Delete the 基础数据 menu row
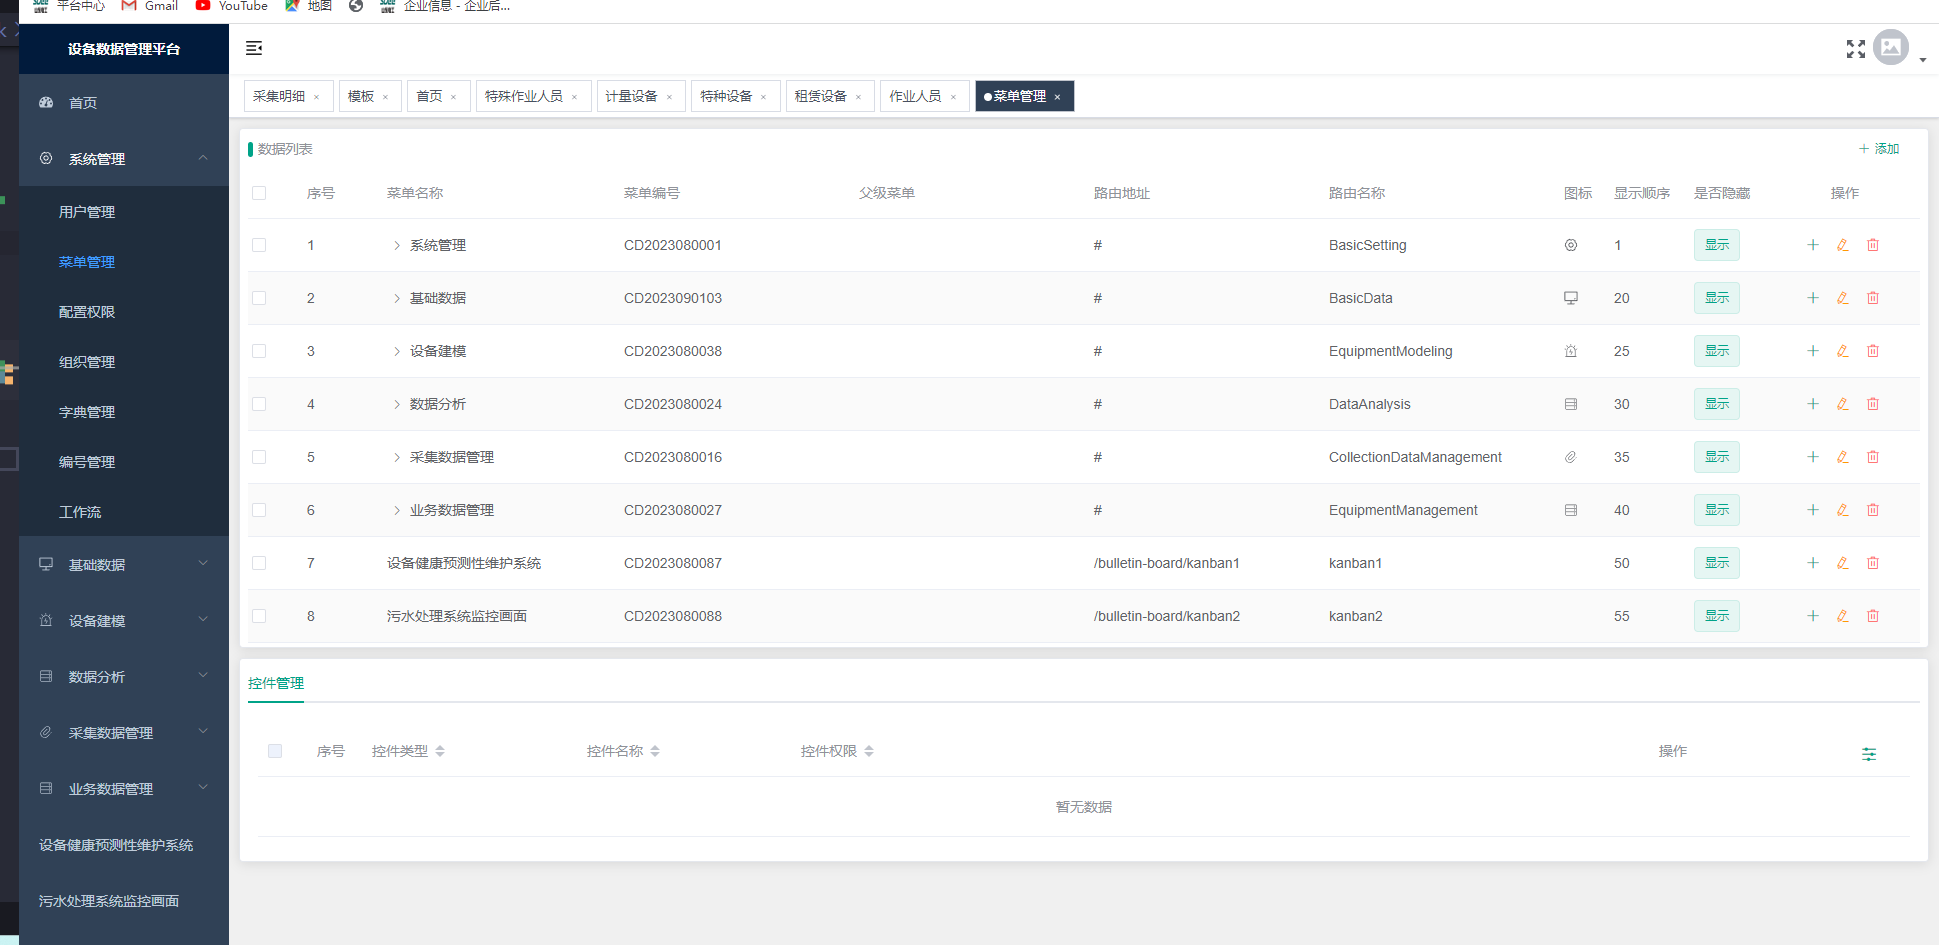1939x945 pixels. [x=1873, y=298]
